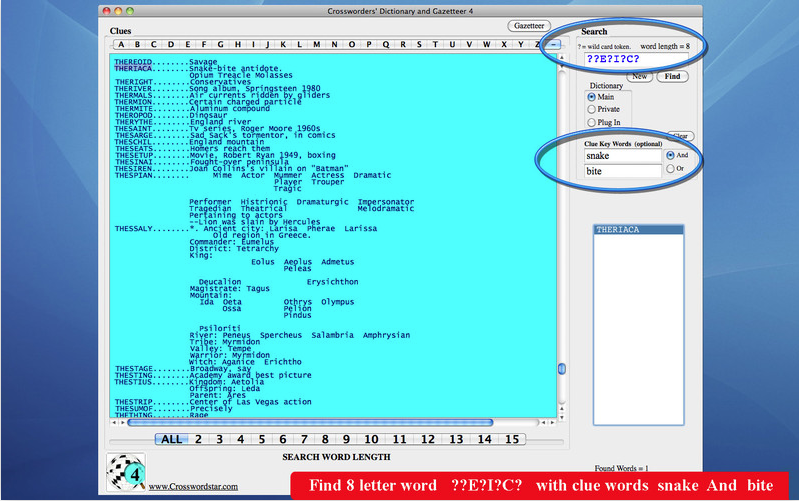
Task: Jump to letter B in the index
Action: tap(137, 44)
